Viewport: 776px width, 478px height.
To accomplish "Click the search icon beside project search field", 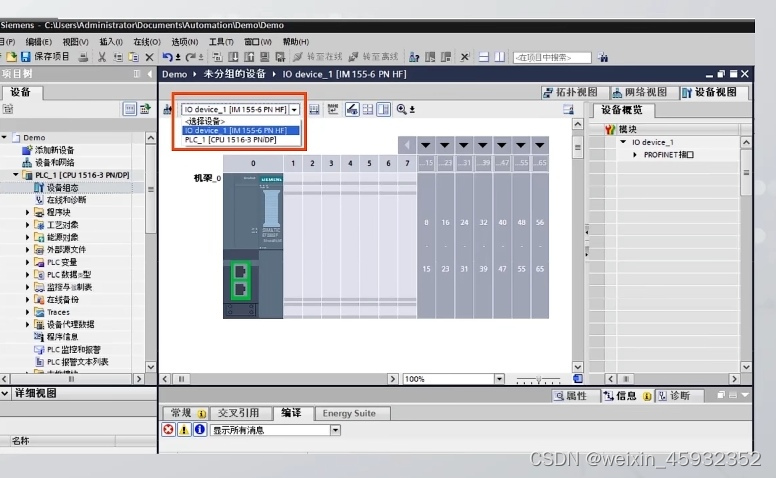I will click(603, 57).
